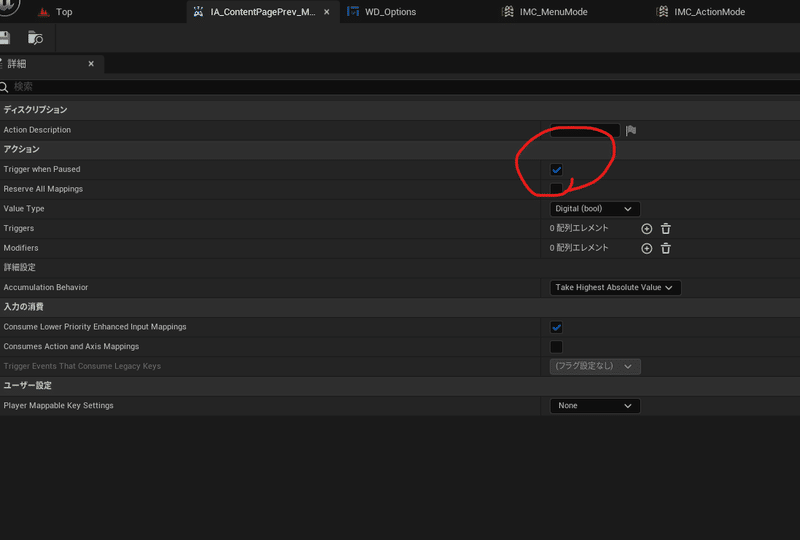Screen dimensions: 800x540
Task: Open Value Type Digital (bool) dropdown
Action: 594,209
